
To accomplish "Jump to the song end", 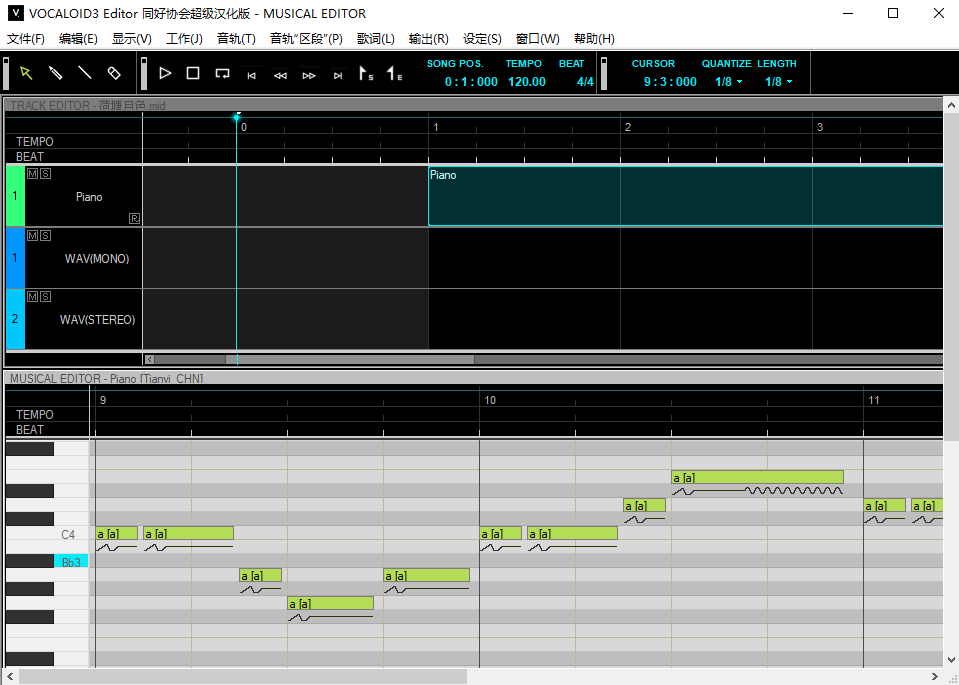I will pos(338,76).
